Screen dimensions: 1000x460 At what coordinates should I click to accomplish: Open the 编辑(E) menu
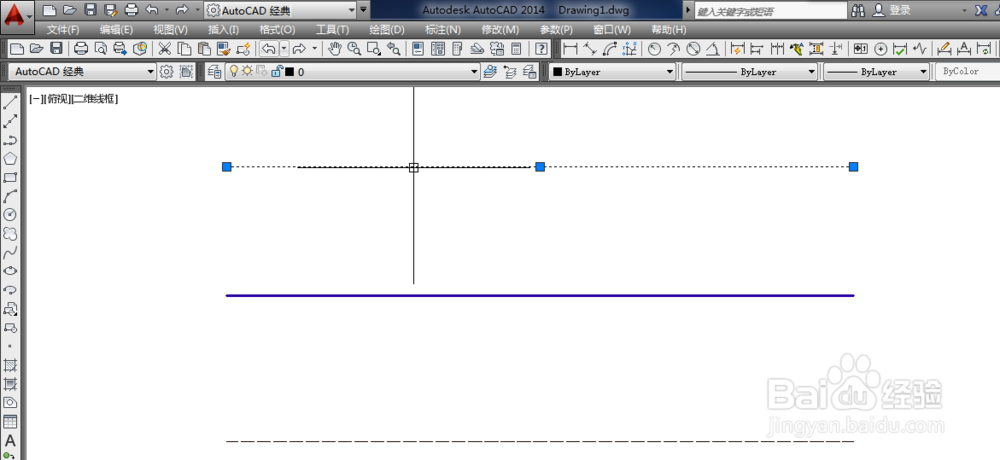[x=116, y=30]
